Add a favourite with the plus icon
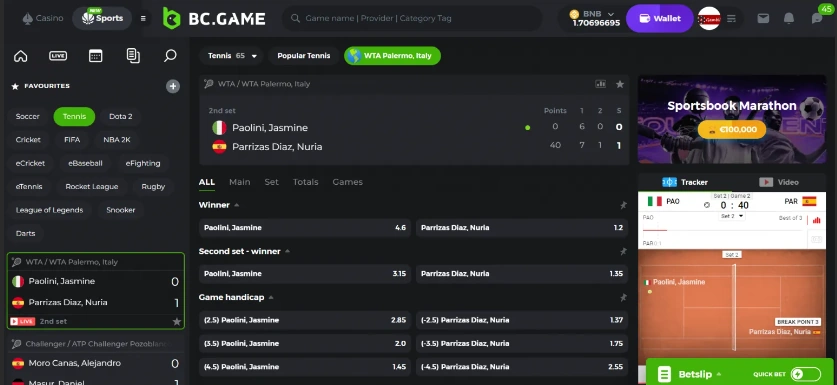The width and height of the screenshot is (837, 385). 172,87
